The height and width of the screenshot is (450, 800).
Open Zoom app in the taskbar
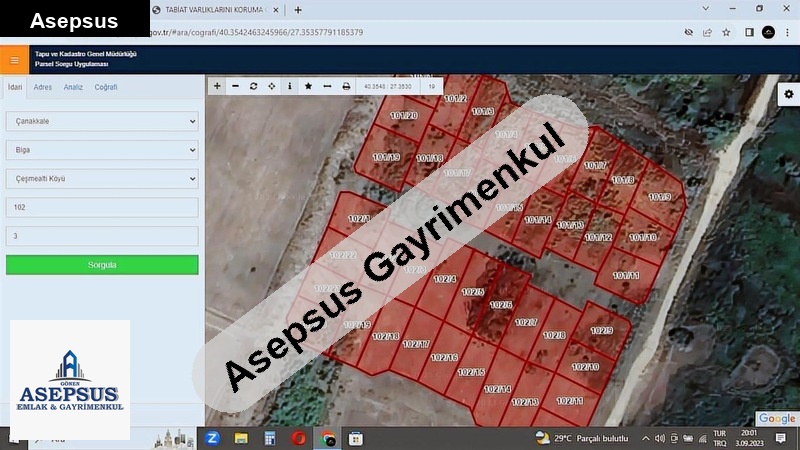tap(213, 438)
